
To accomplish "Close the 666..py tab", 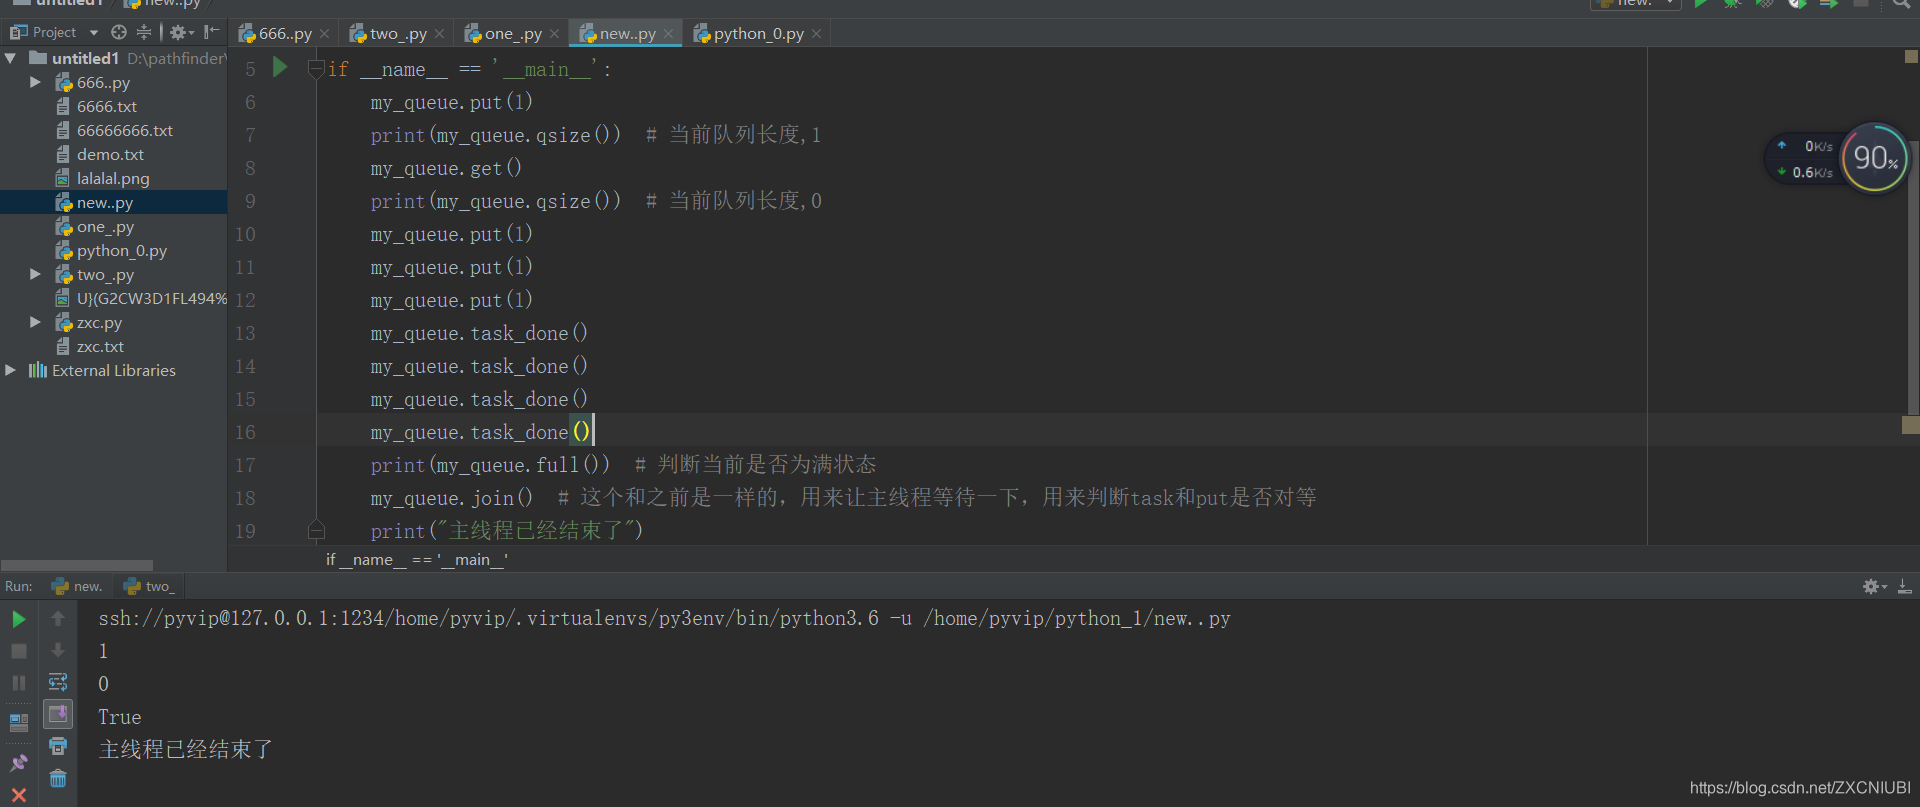I will point(324,34).
